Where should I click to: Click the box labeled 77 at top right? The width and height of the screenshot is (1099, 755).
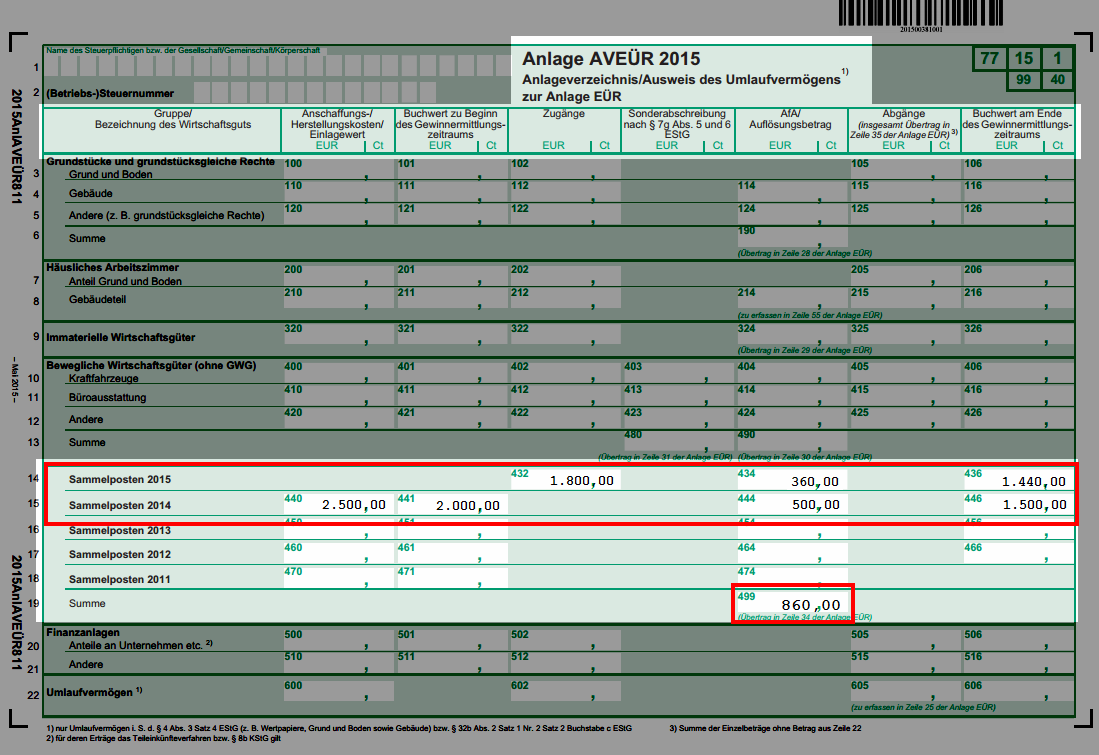(x=988, y=59)
